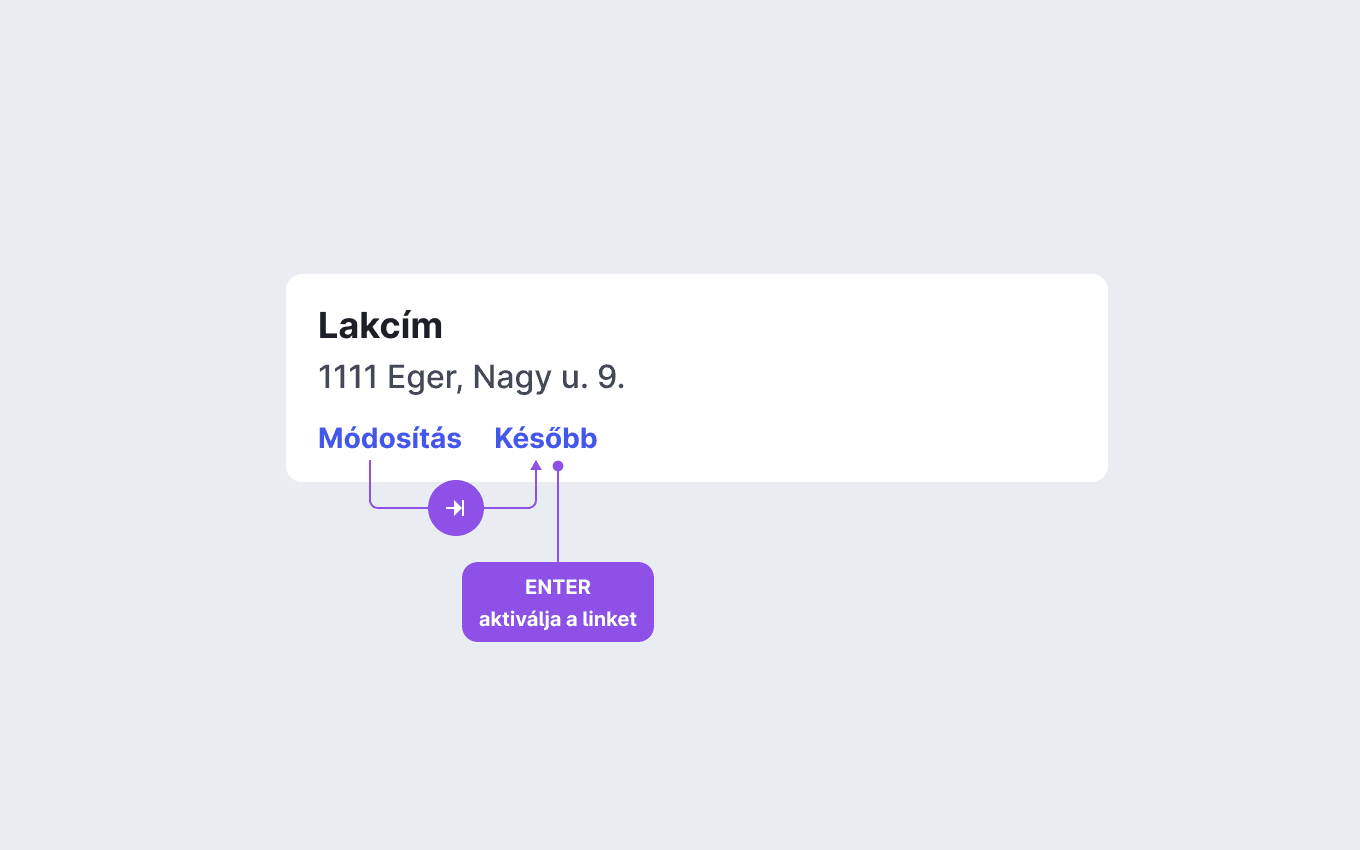Screen dimensions: 1360x850
Task: Click the word ENTER in the tooltip
Action: coord(558,587)
